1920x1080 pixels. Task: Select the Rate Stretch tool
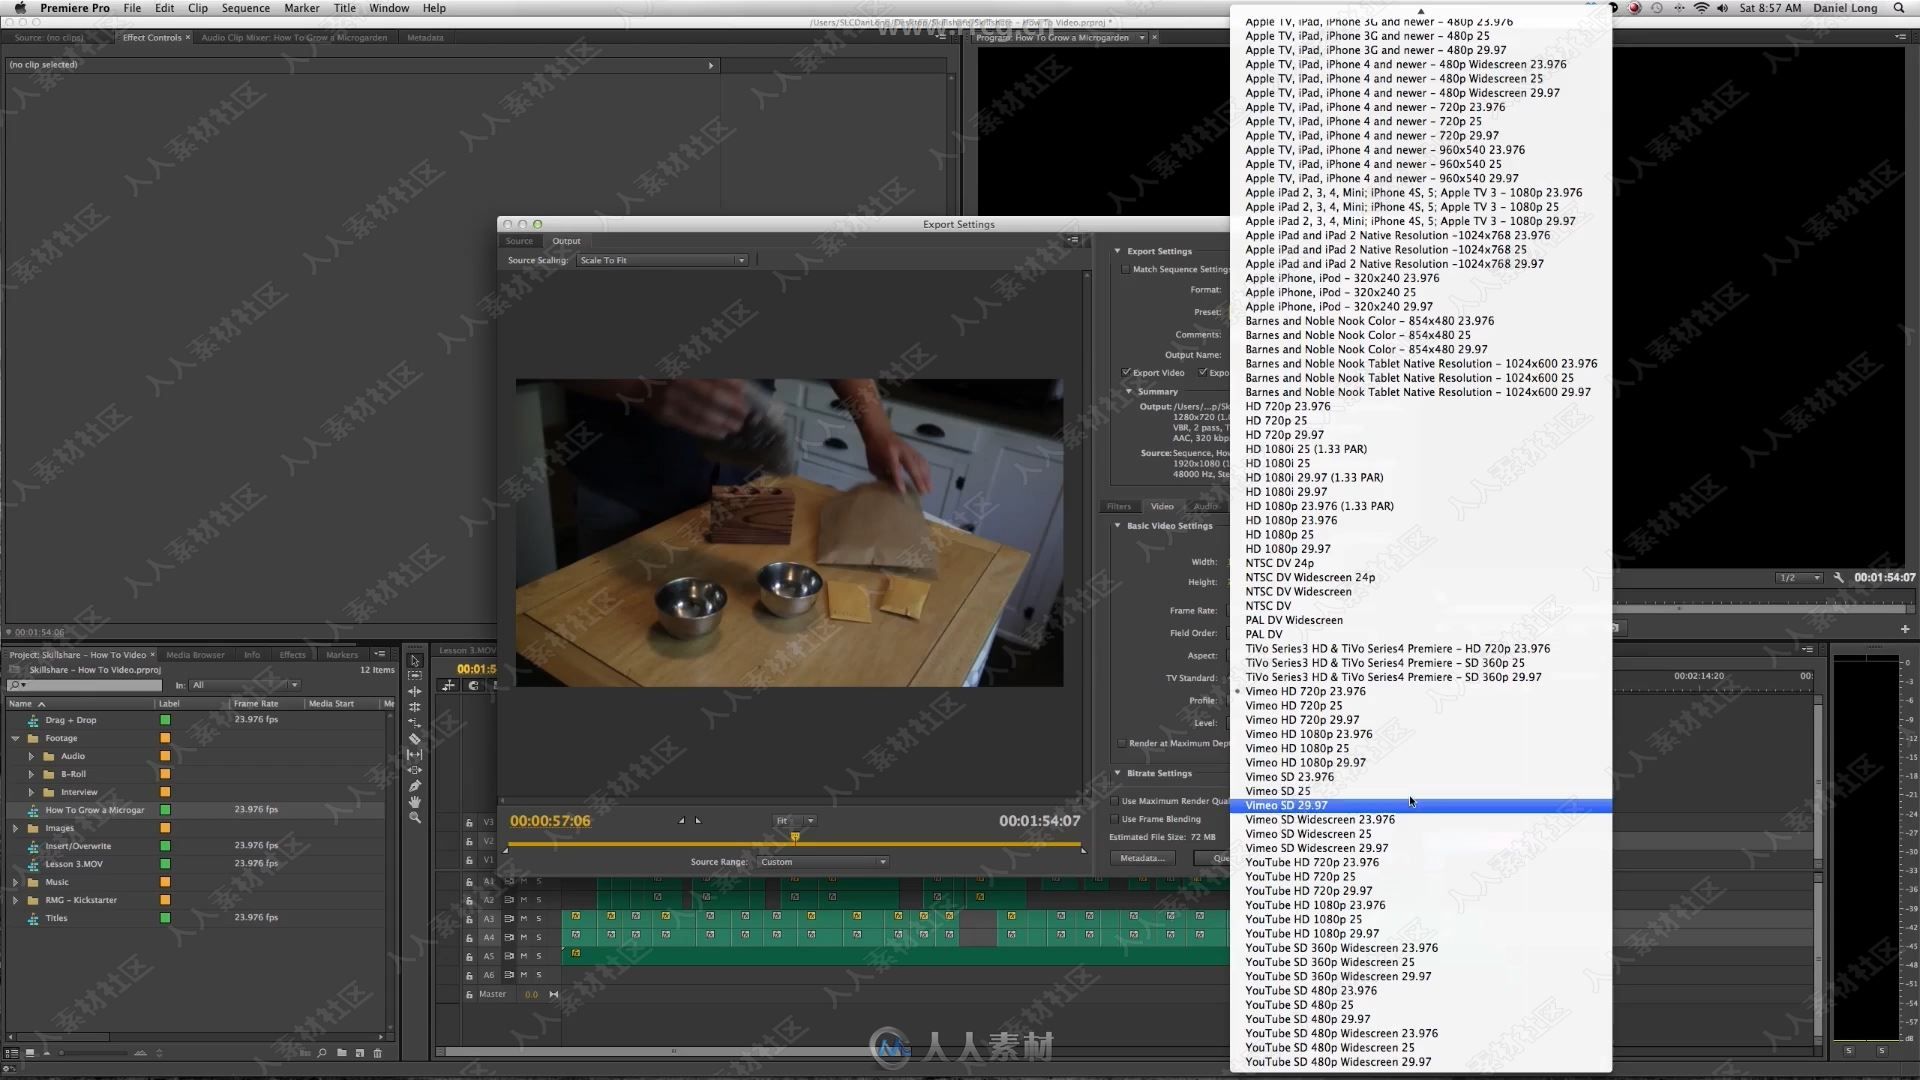tap(415, 723)
